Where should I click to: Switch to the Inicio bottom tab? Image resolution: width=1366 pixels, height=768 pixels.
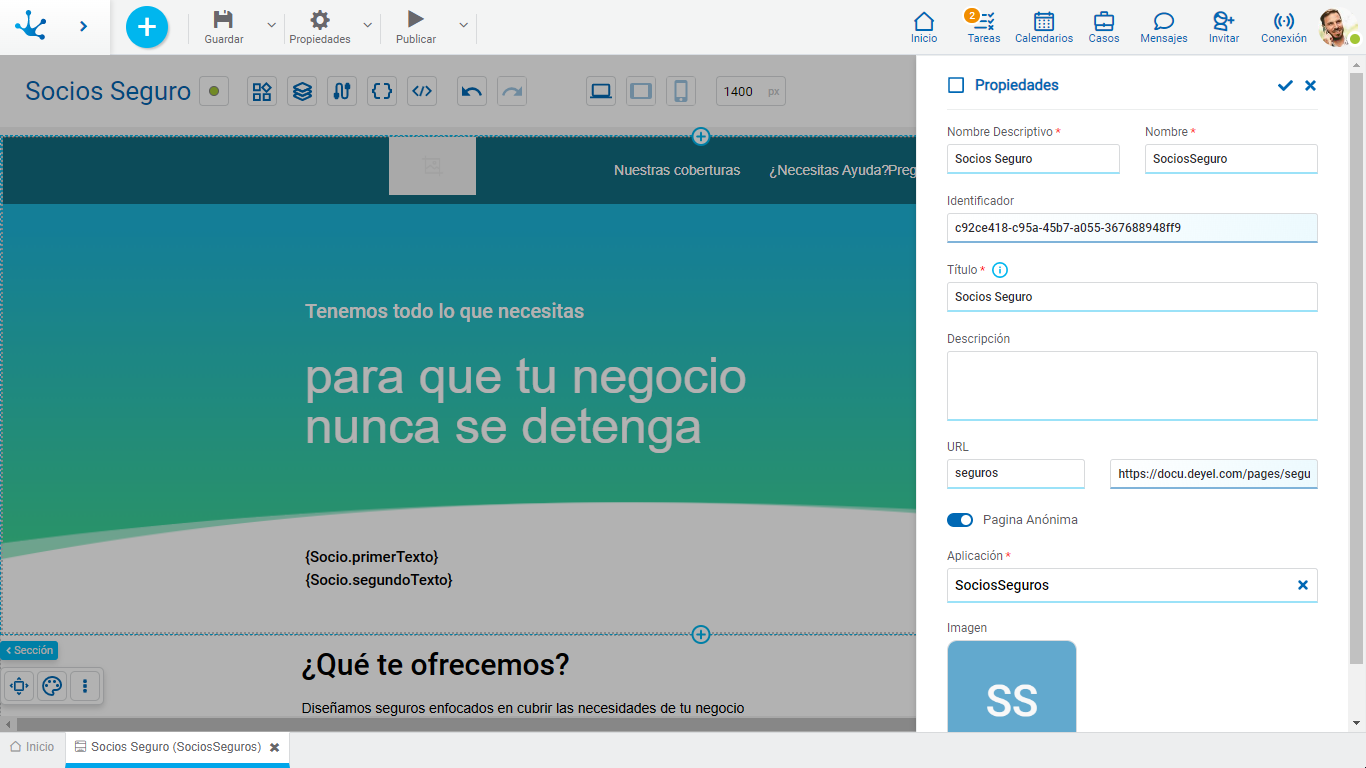coord(32,747)
